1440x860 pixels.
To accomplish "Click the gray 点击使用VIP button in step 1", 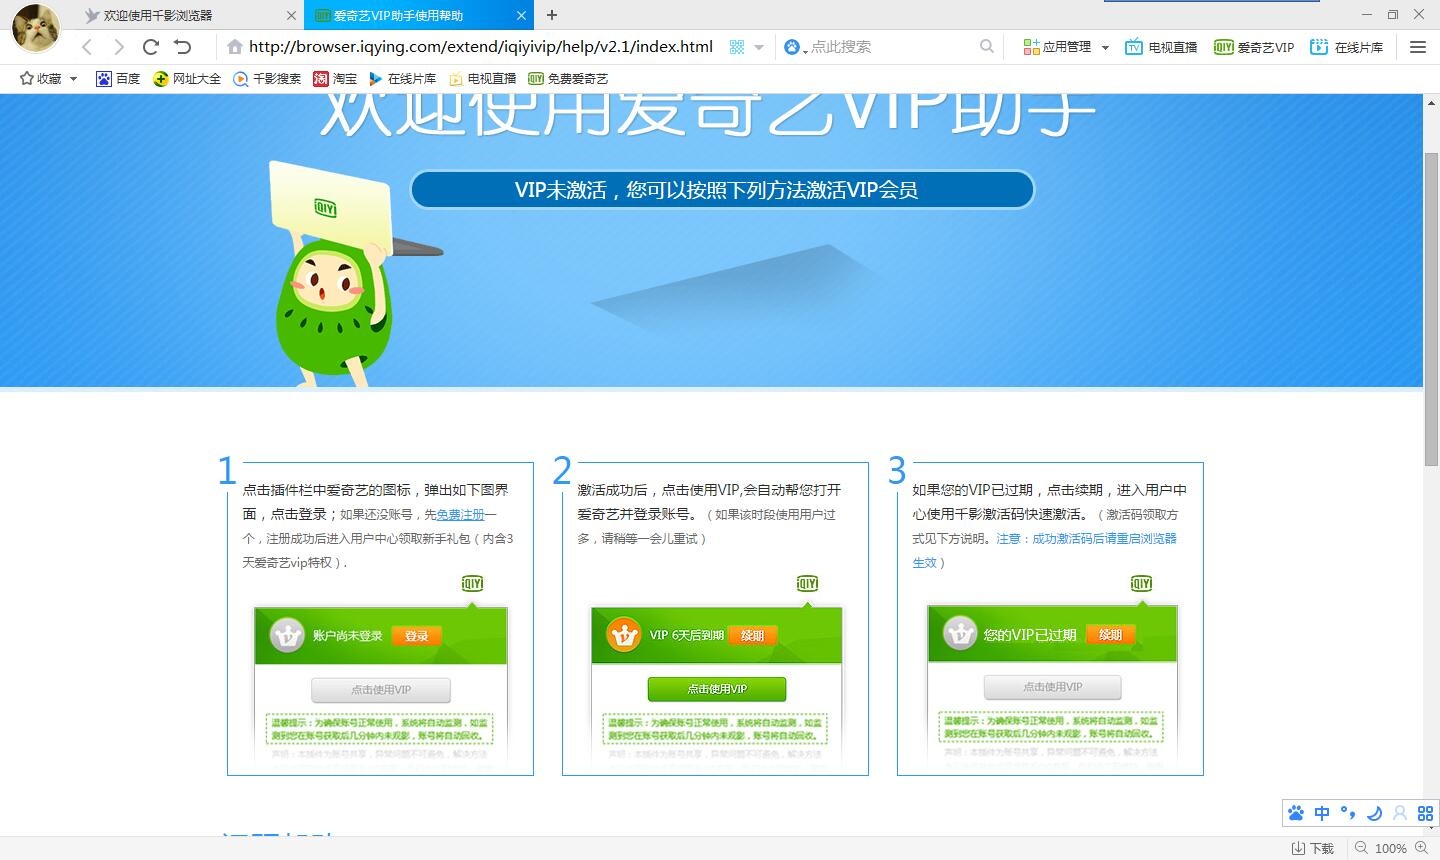I will coord(381,690).
